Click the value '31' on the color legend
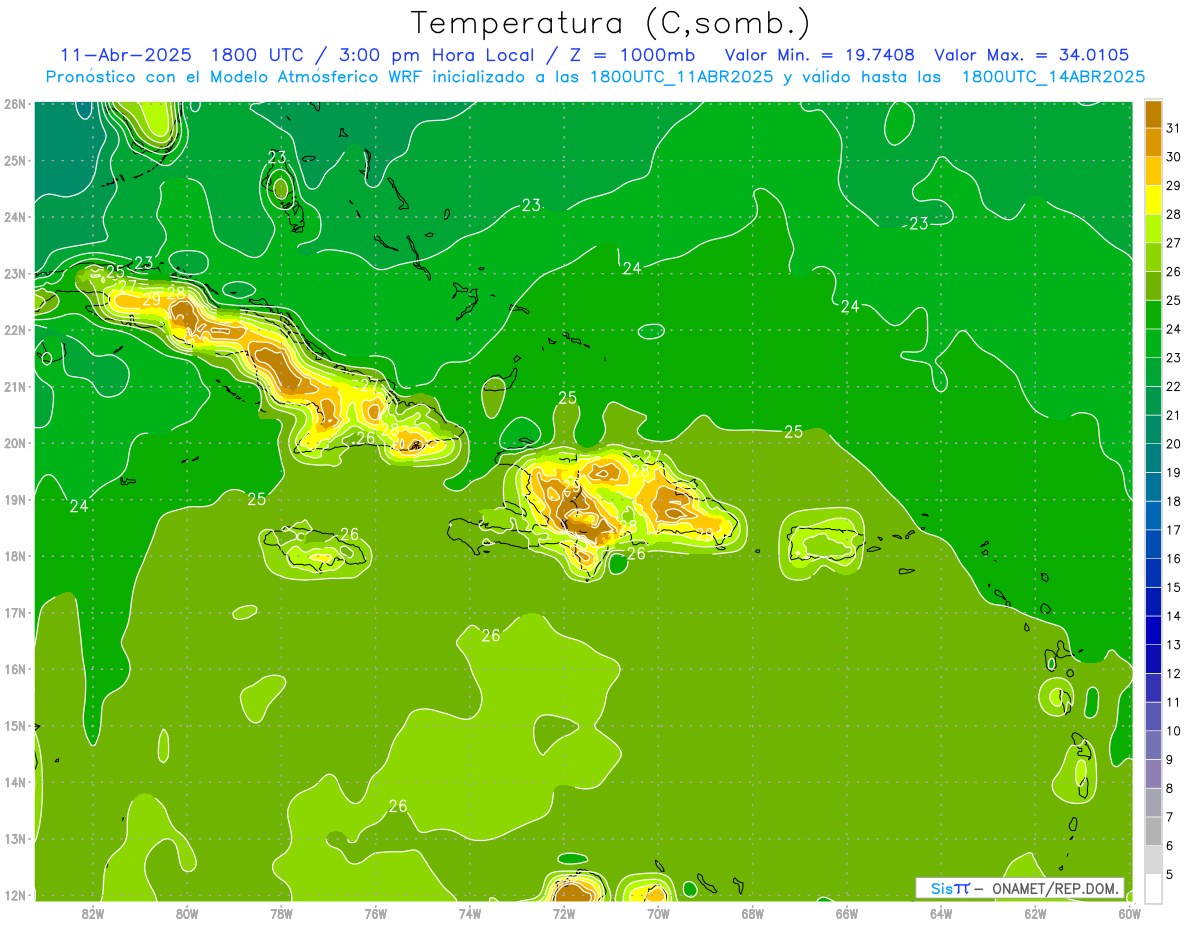 coord(1174,128)
